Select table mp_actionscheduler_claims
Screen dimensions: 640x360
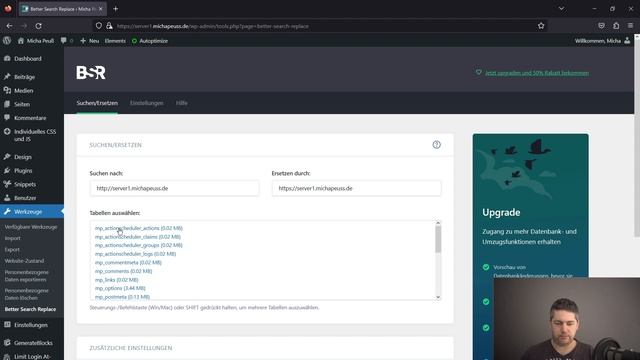pyautogui.click(x=138, y=237)
